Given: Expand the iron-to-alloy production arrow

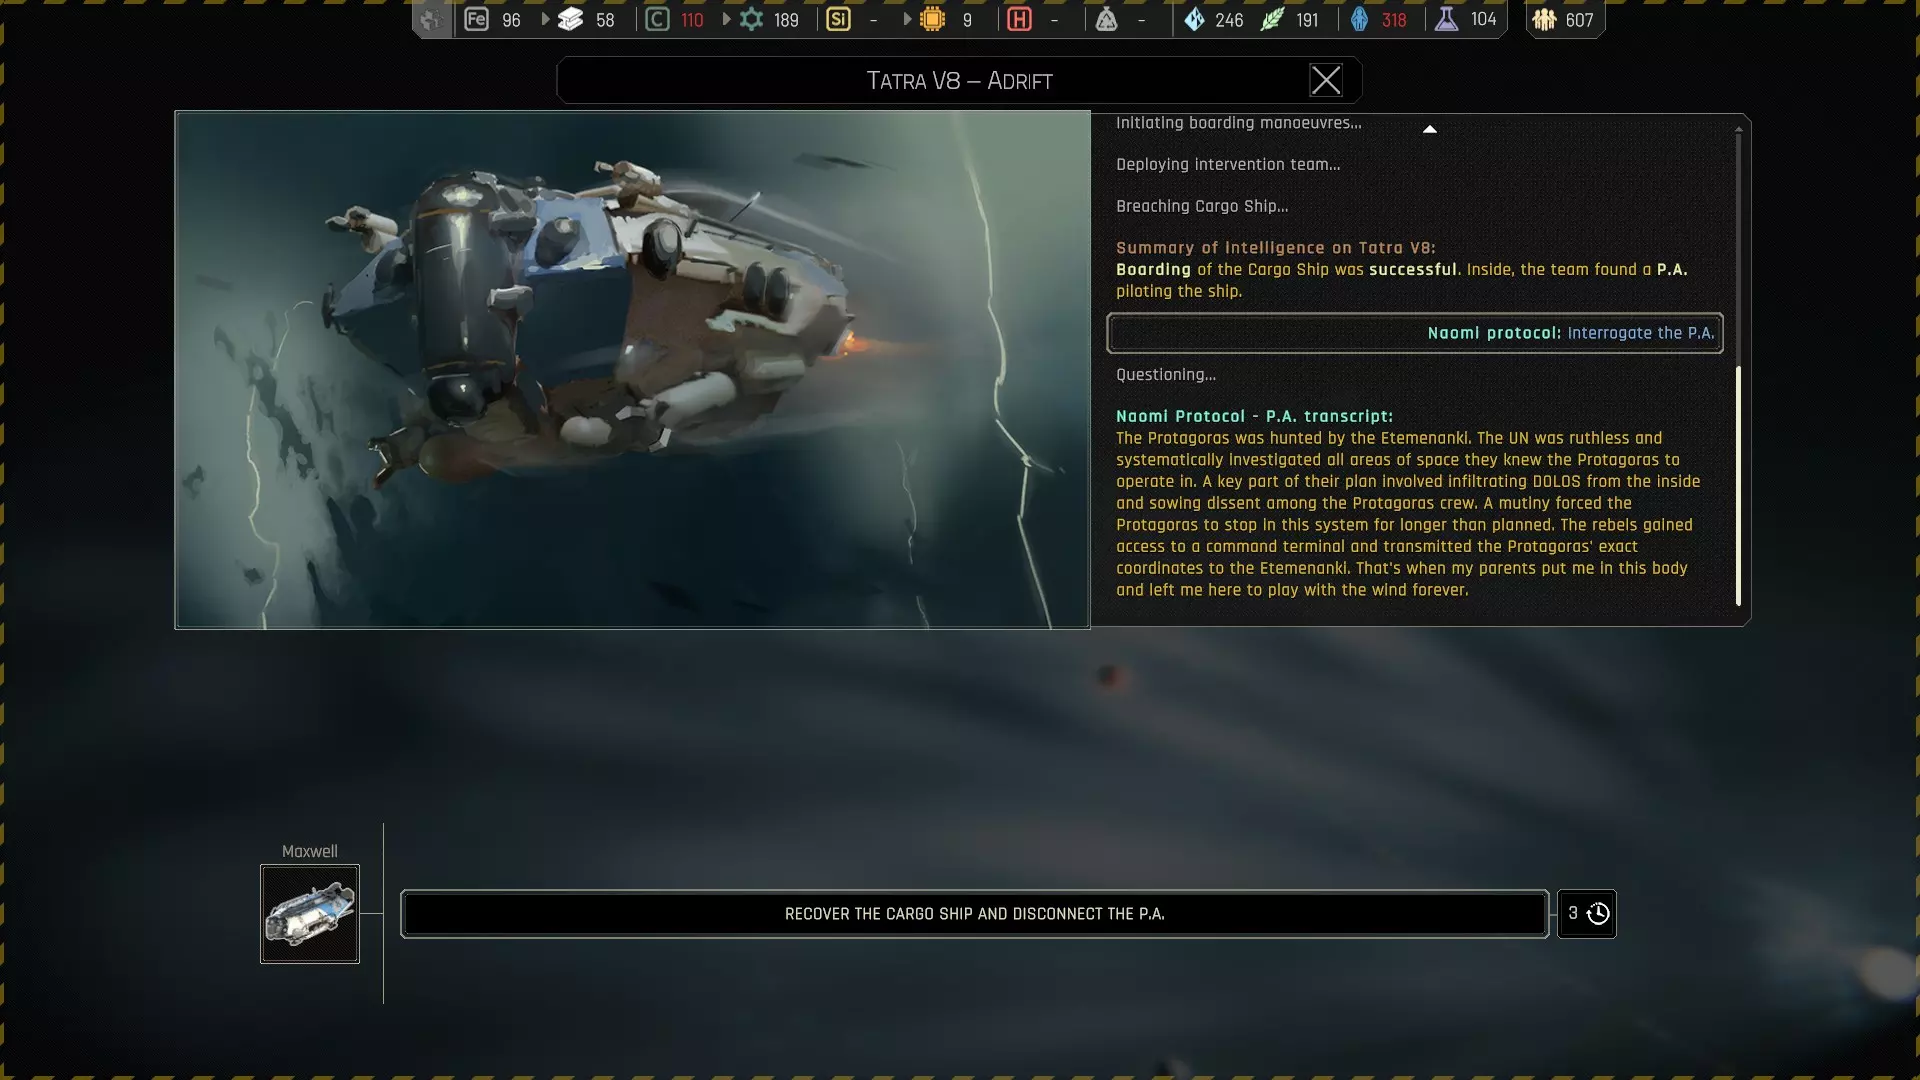Looking at the screenshot, I should (x=545, y=19).
